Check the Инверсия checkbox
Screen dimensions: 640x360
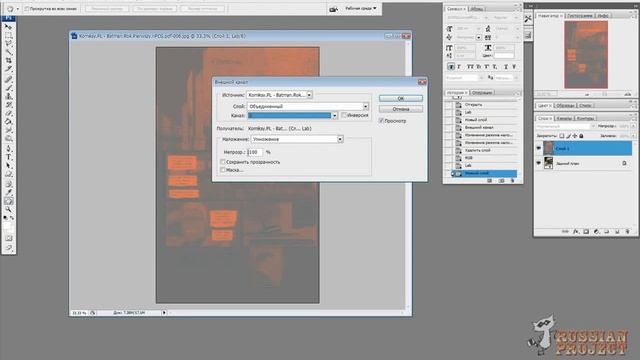[344, 115]
